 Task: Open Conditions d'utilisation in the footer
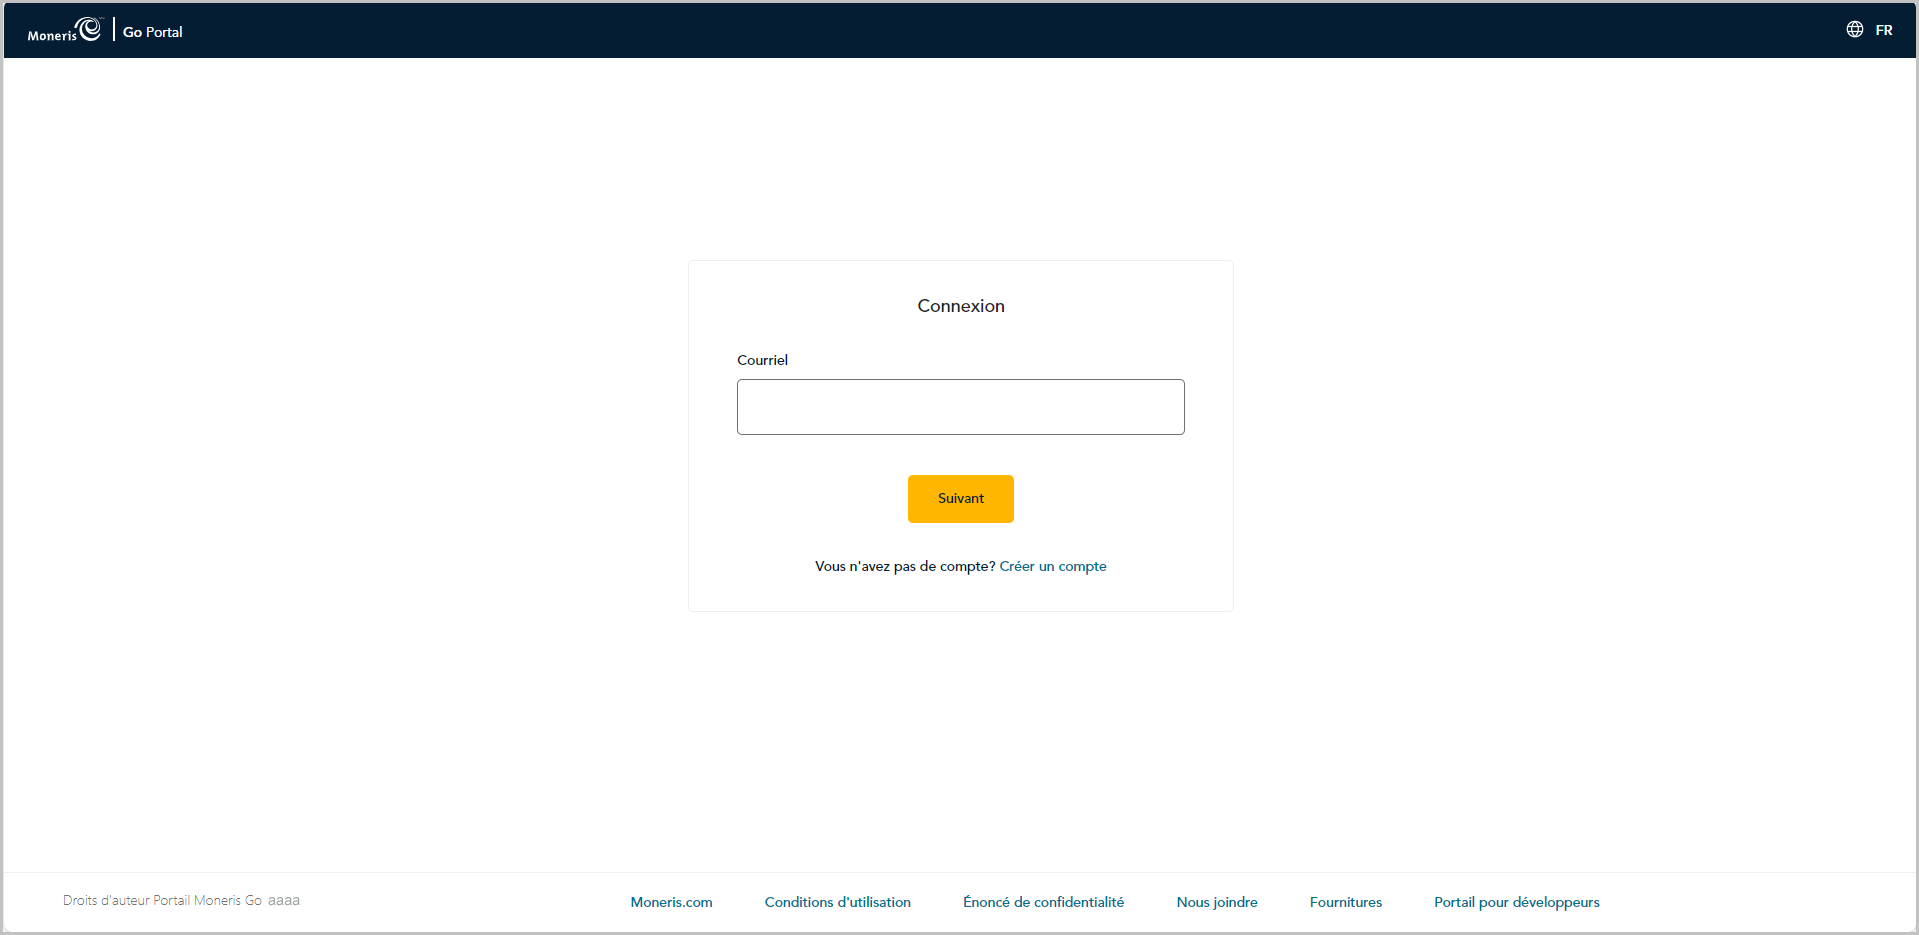[837, 902]
